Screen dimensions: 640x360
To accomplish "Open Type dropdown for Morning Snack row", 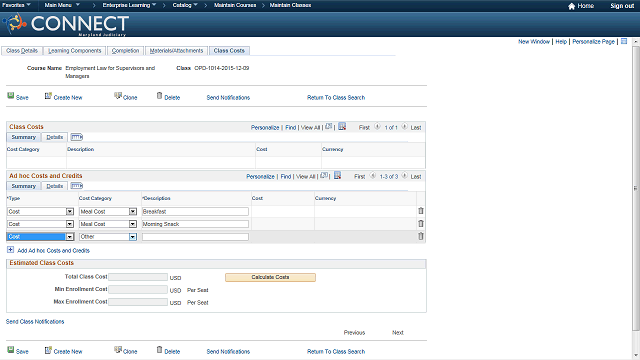I will [70, 224].
